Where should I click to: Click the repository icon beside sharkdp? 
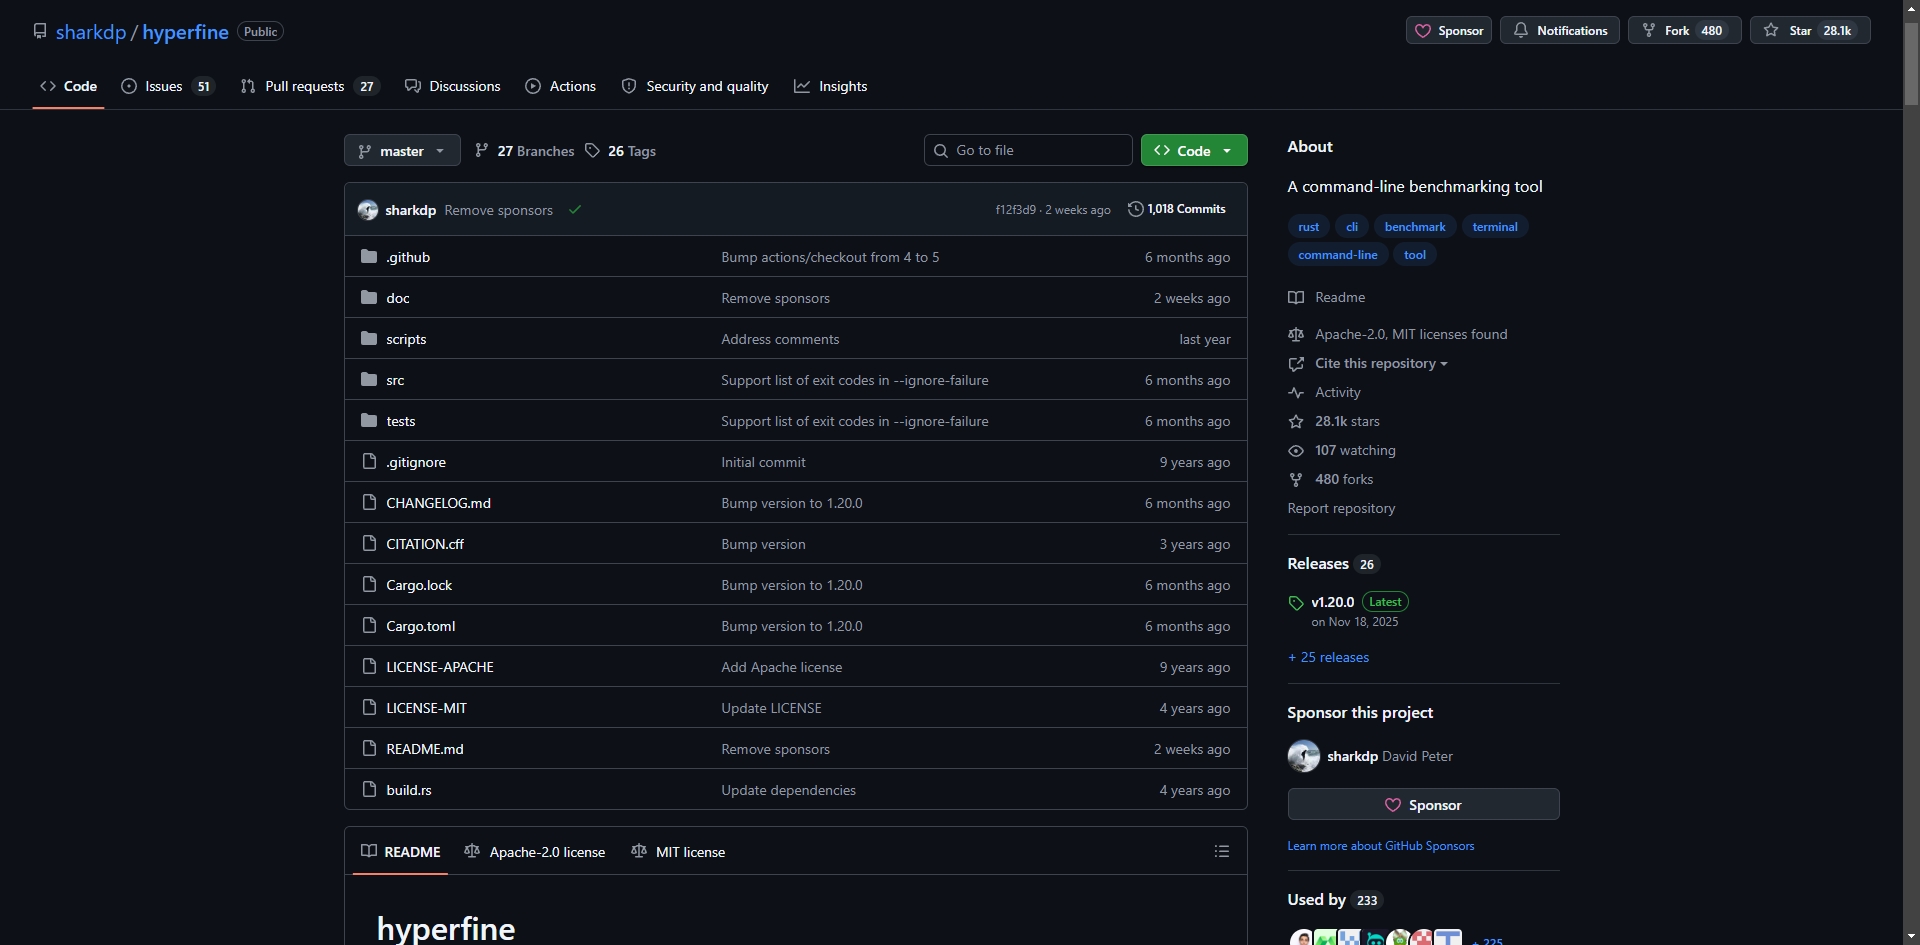pyautogui.click(x=40, y=31)
